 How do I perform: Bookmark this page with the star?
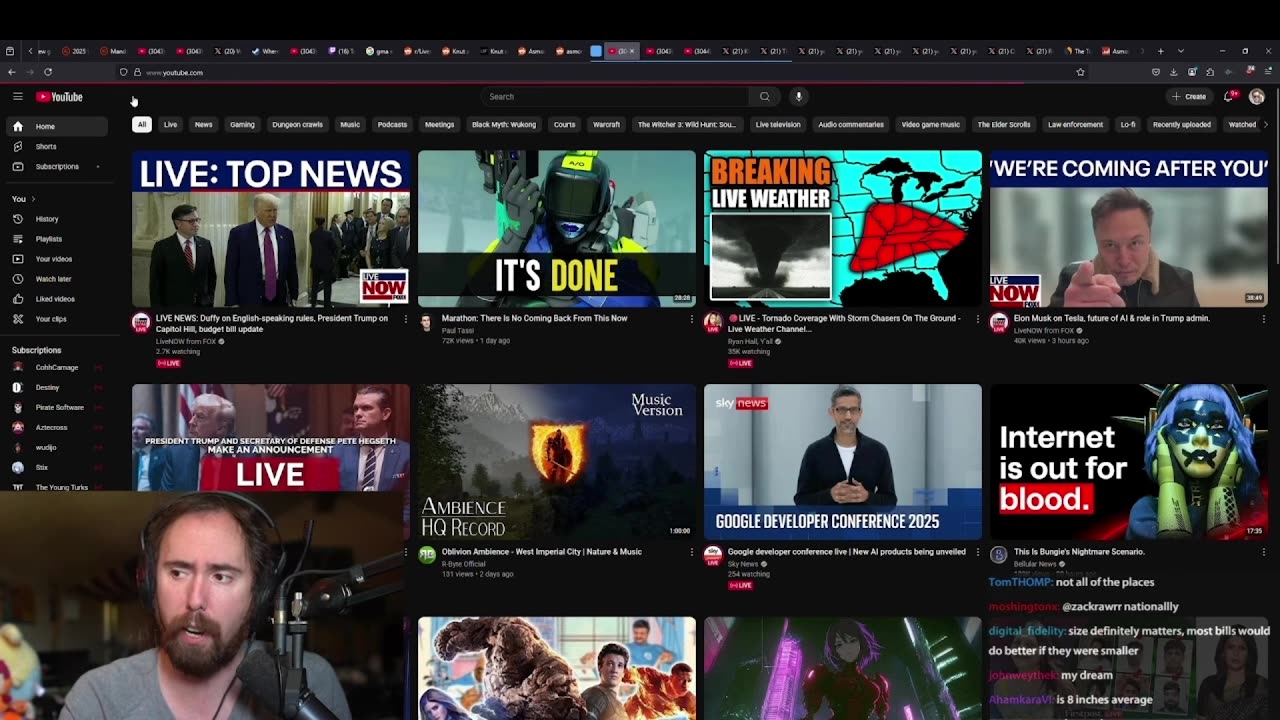(1080, 72)
